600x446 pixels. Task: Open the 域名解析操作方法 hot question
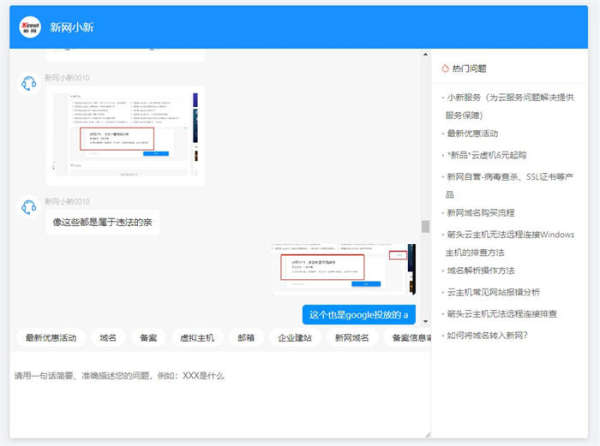click(481, 270)
